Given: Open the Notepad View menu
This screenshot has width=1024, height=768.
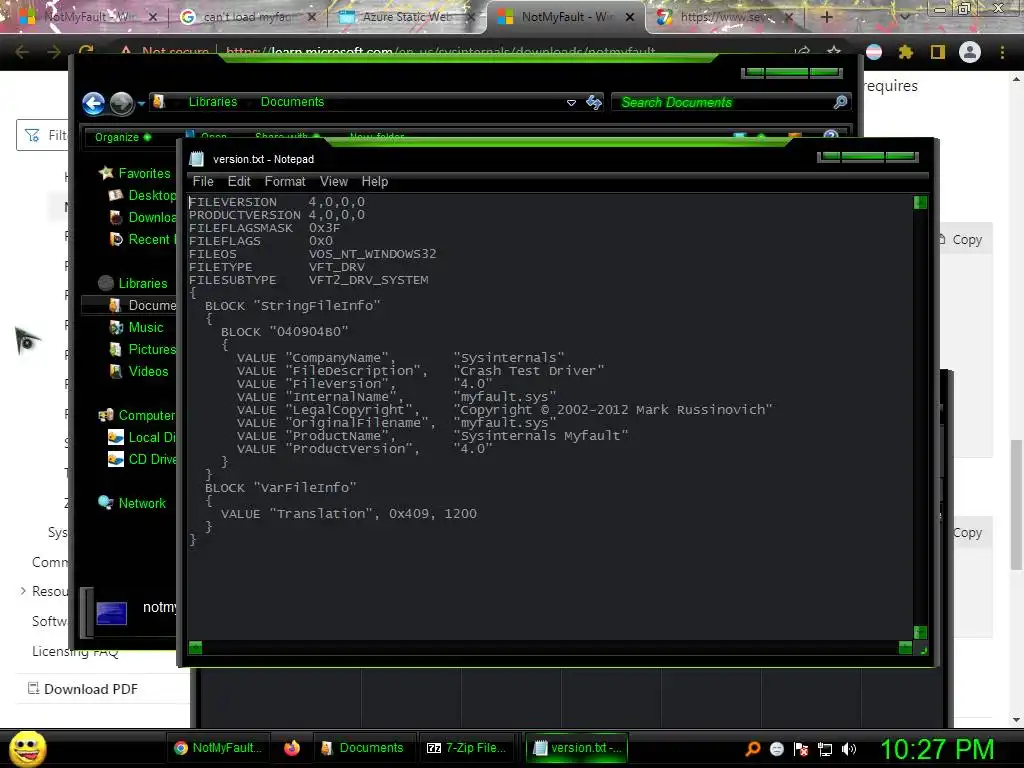Looking at the screenshot, I should [x=334, y=182].
